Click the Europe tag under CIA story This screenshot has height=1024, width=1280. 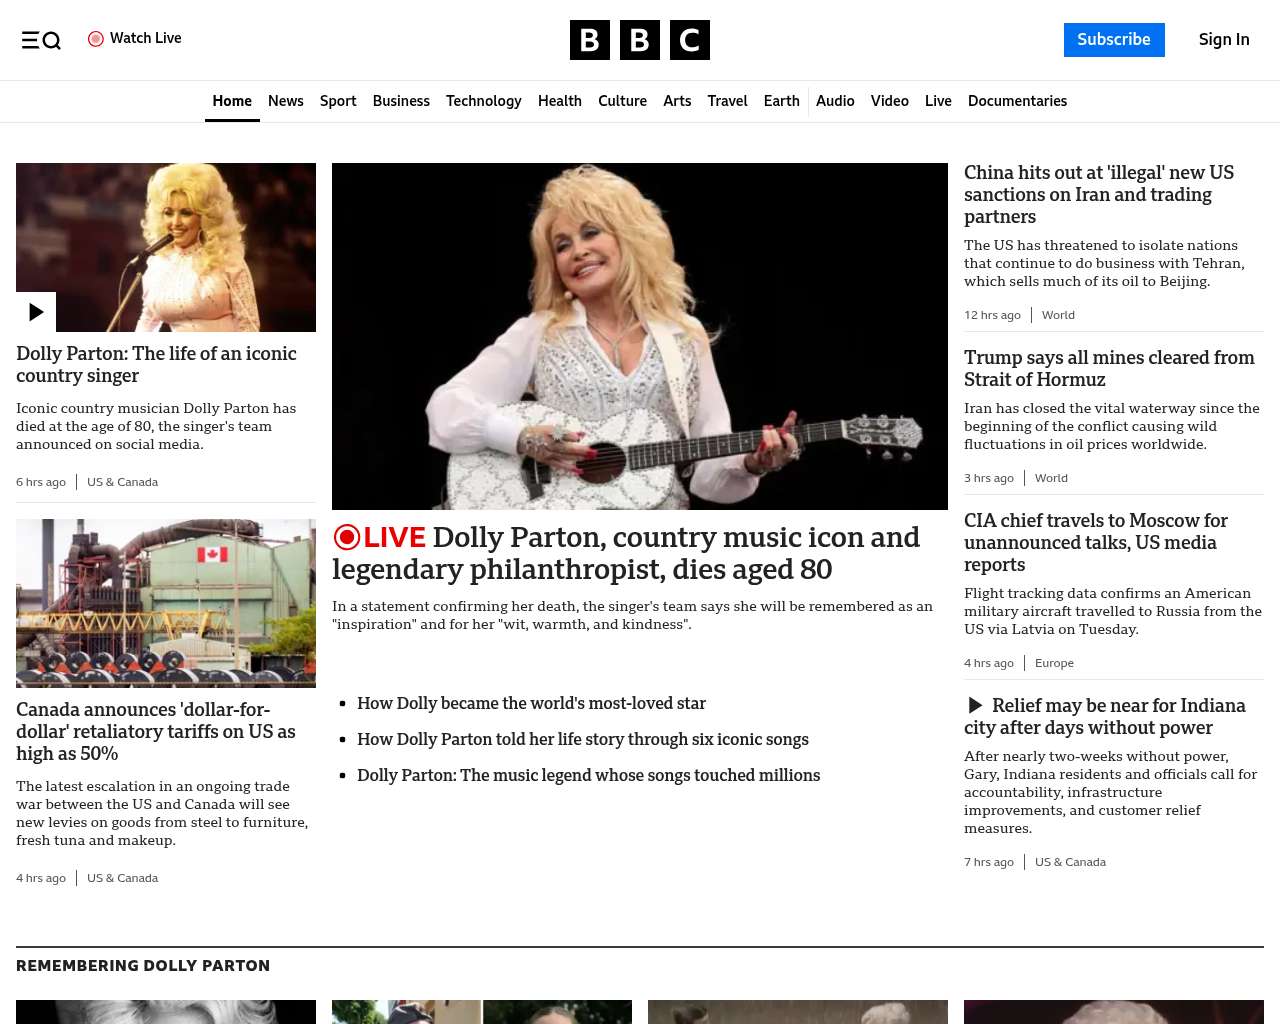pyautogui.click(x=1054, y=663)
